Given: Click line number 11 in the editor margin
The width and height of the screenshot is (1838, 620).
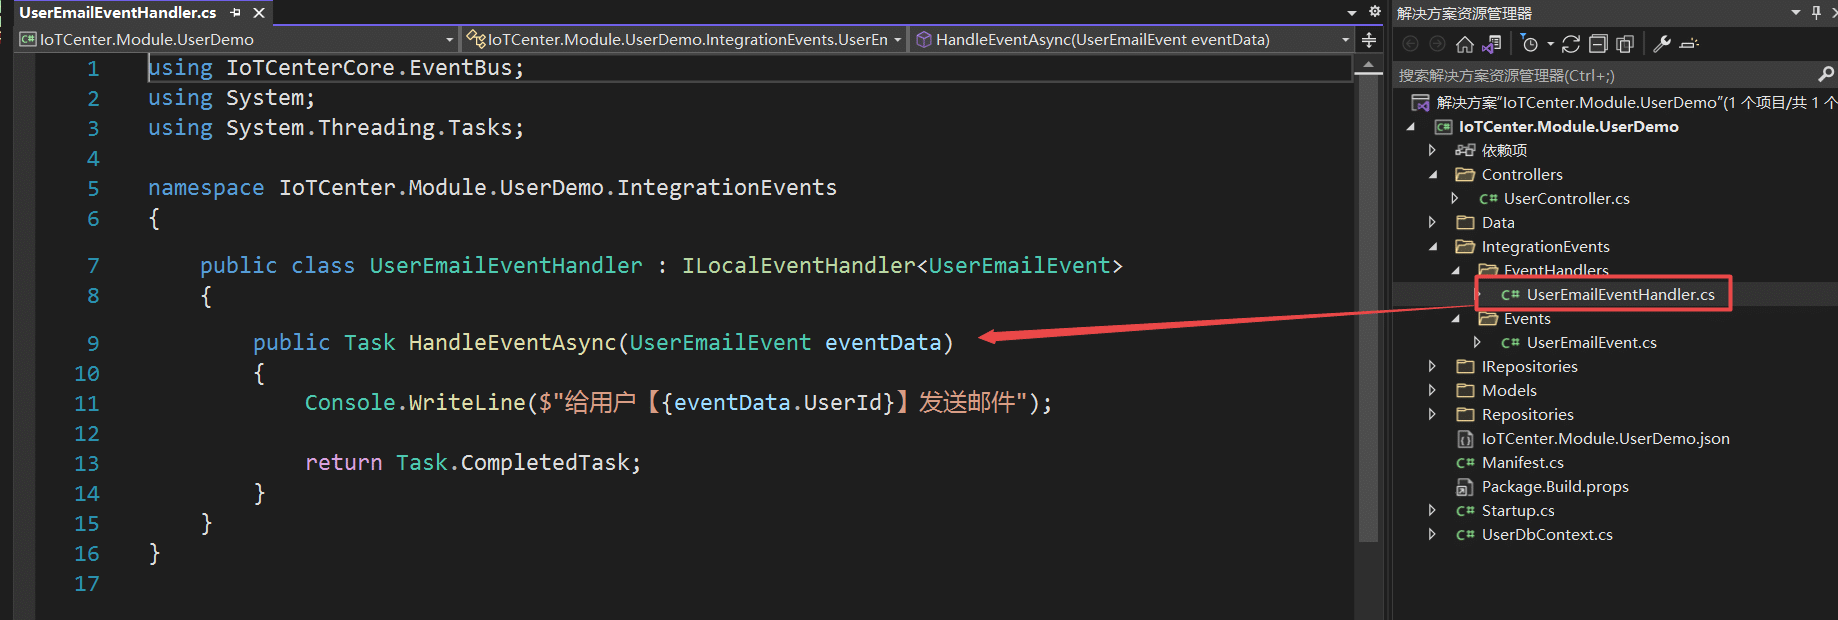Looking at the screenshot, I should click(87, 403).
